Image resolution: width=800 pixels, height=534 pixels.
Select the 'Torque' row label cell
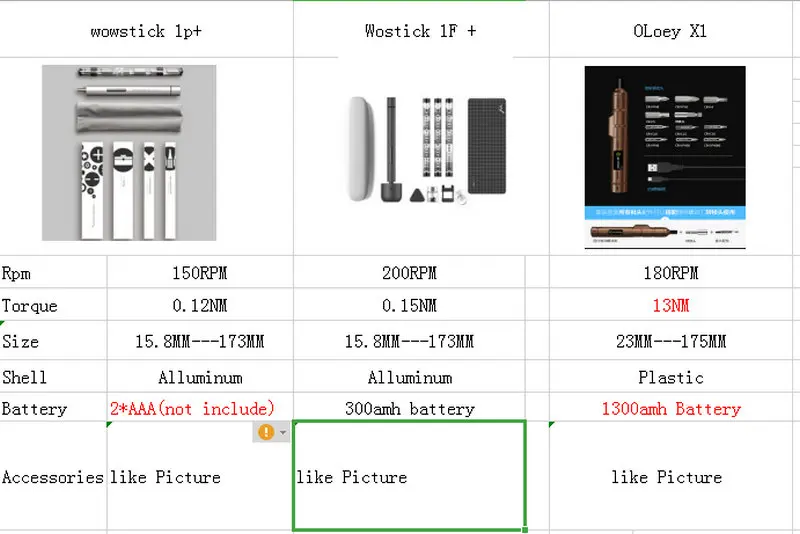53,306
